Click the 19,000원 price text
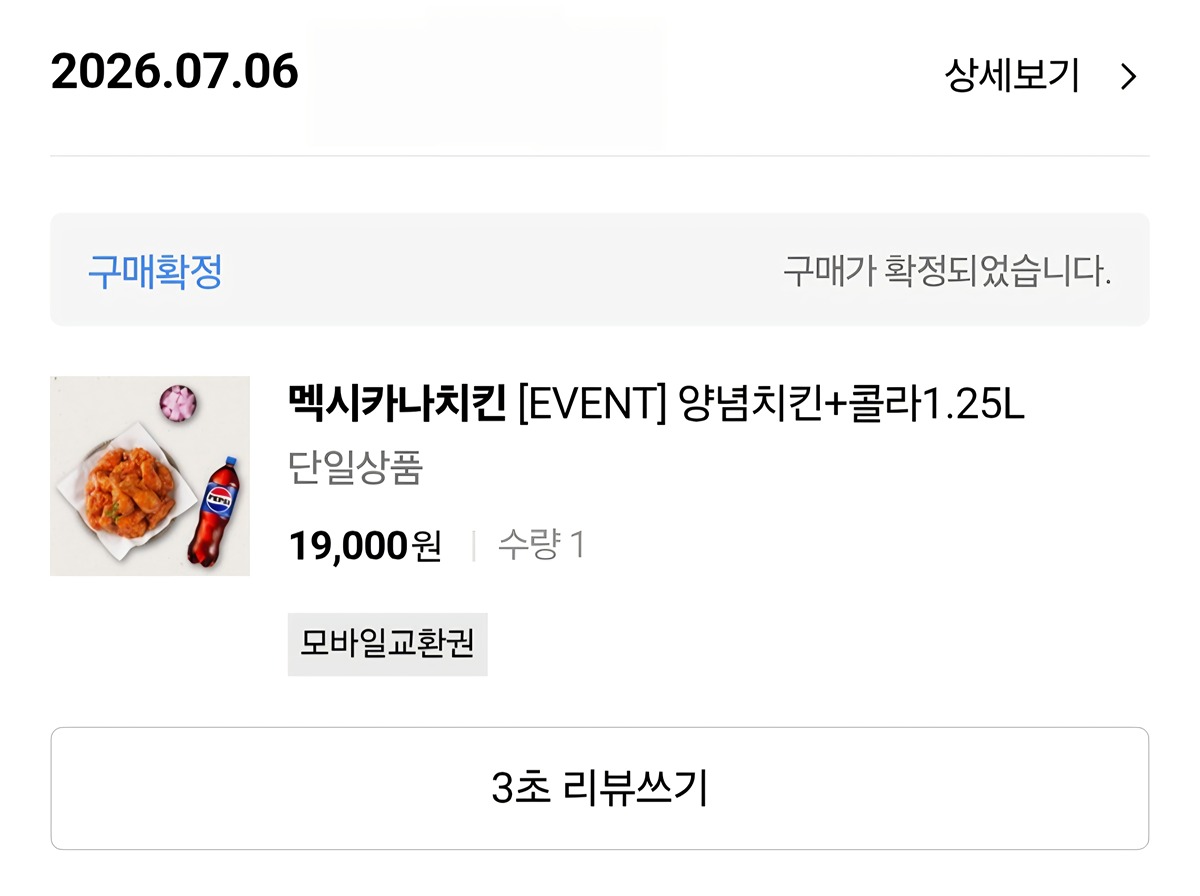 tap(365, 546)
